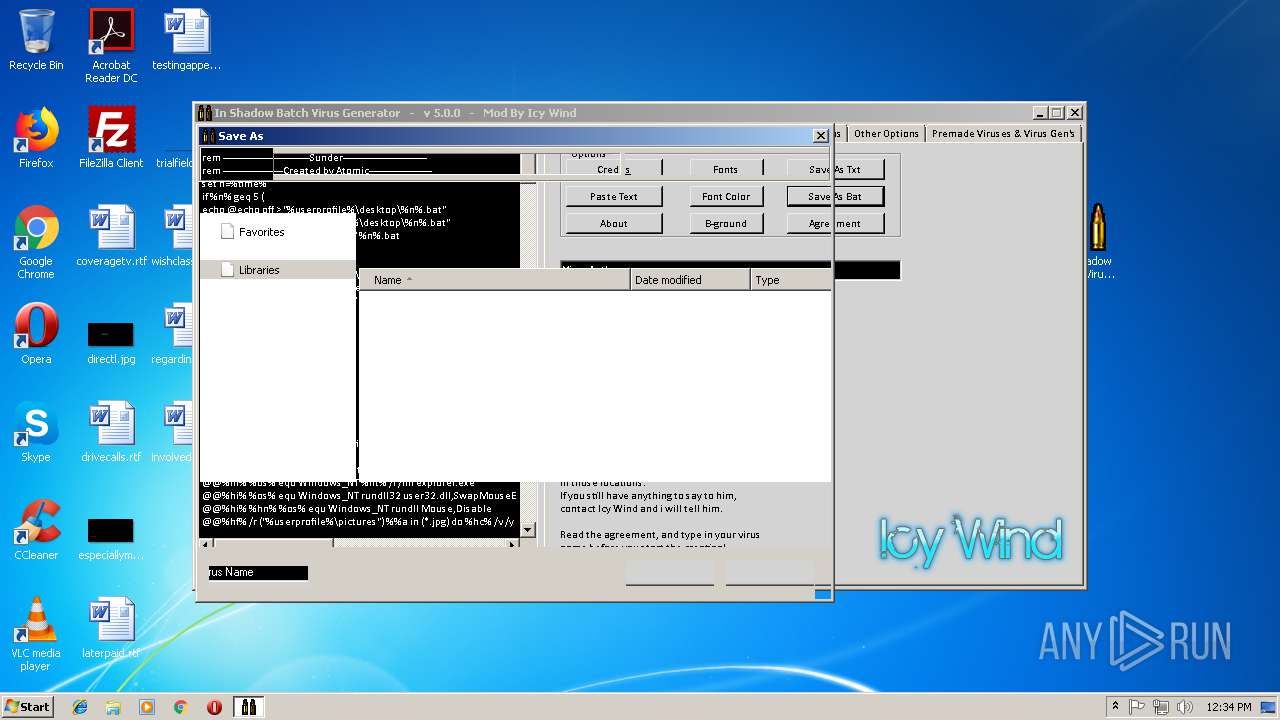The image size is (1280, 720).
Task: Click the Save As Txt button
Action: (x=835, y=169)
